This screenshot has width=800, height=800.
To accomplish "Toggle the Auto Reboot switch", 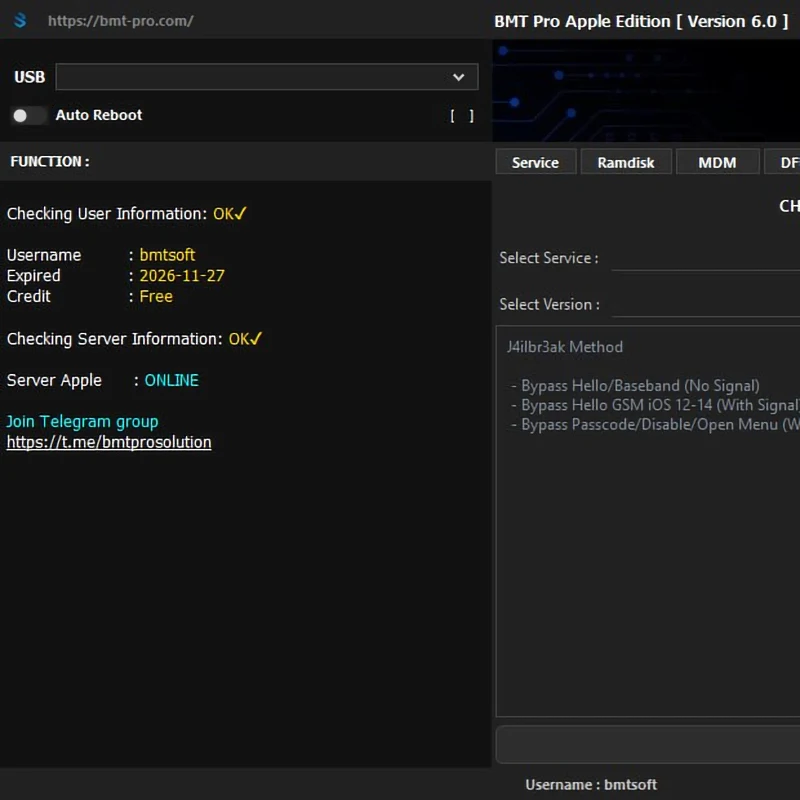I will coord(29,115).
